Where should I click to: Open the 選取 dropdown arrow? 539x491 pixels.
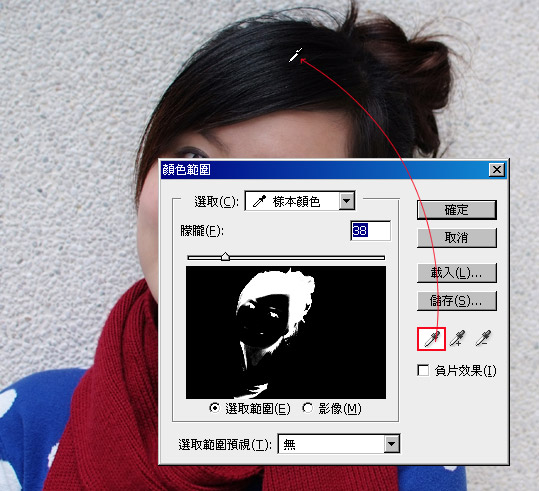347,201
